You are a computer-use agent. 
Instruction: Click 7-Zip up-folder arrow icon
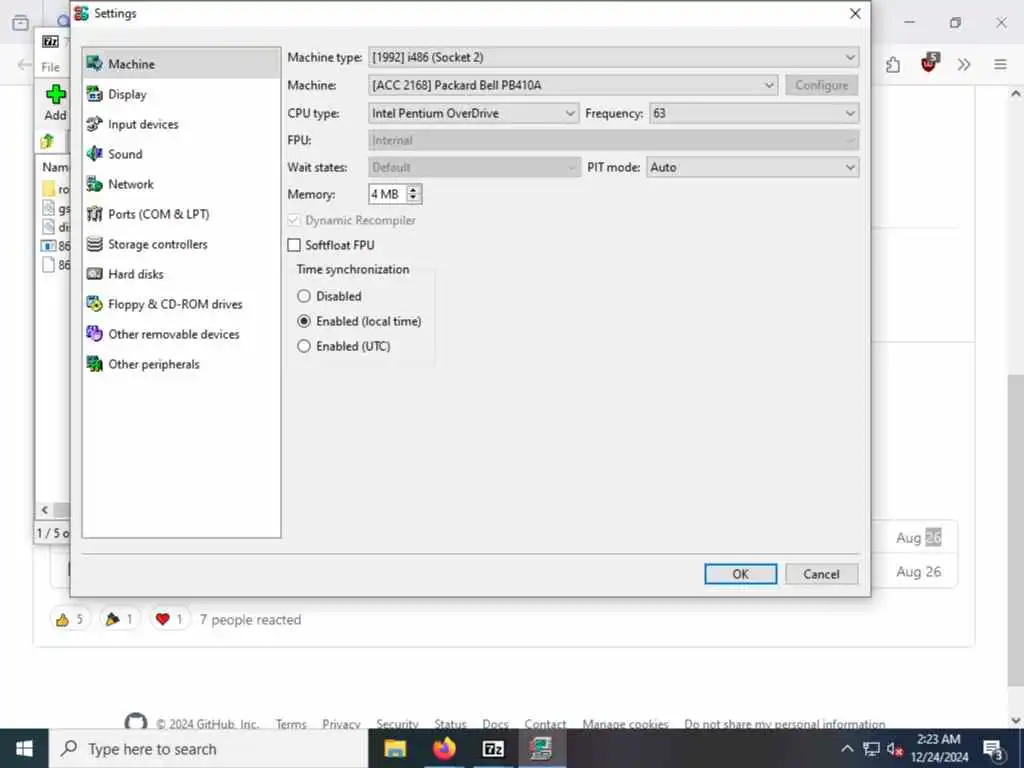[47, 141]
